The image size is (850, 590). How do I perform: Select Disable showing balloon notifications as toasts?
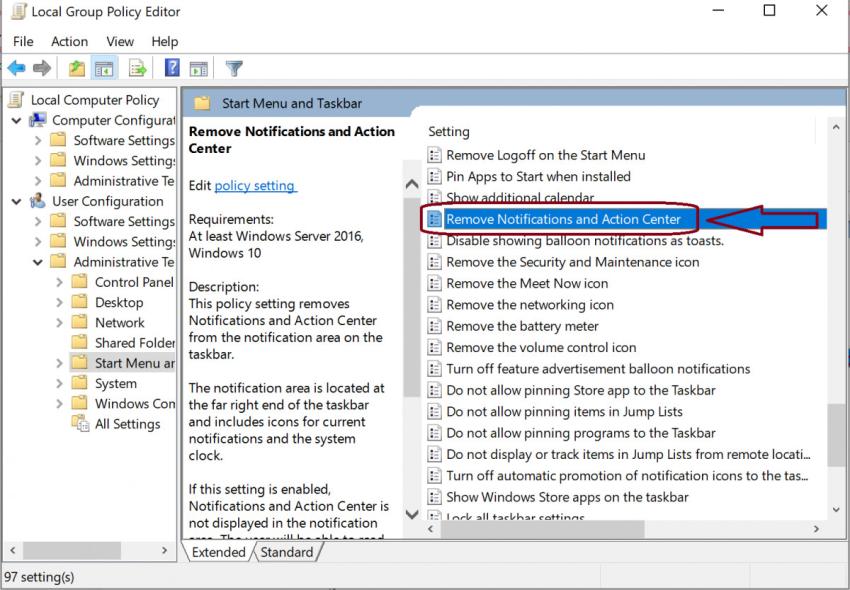pyautogui.click(x=585, y=240)
